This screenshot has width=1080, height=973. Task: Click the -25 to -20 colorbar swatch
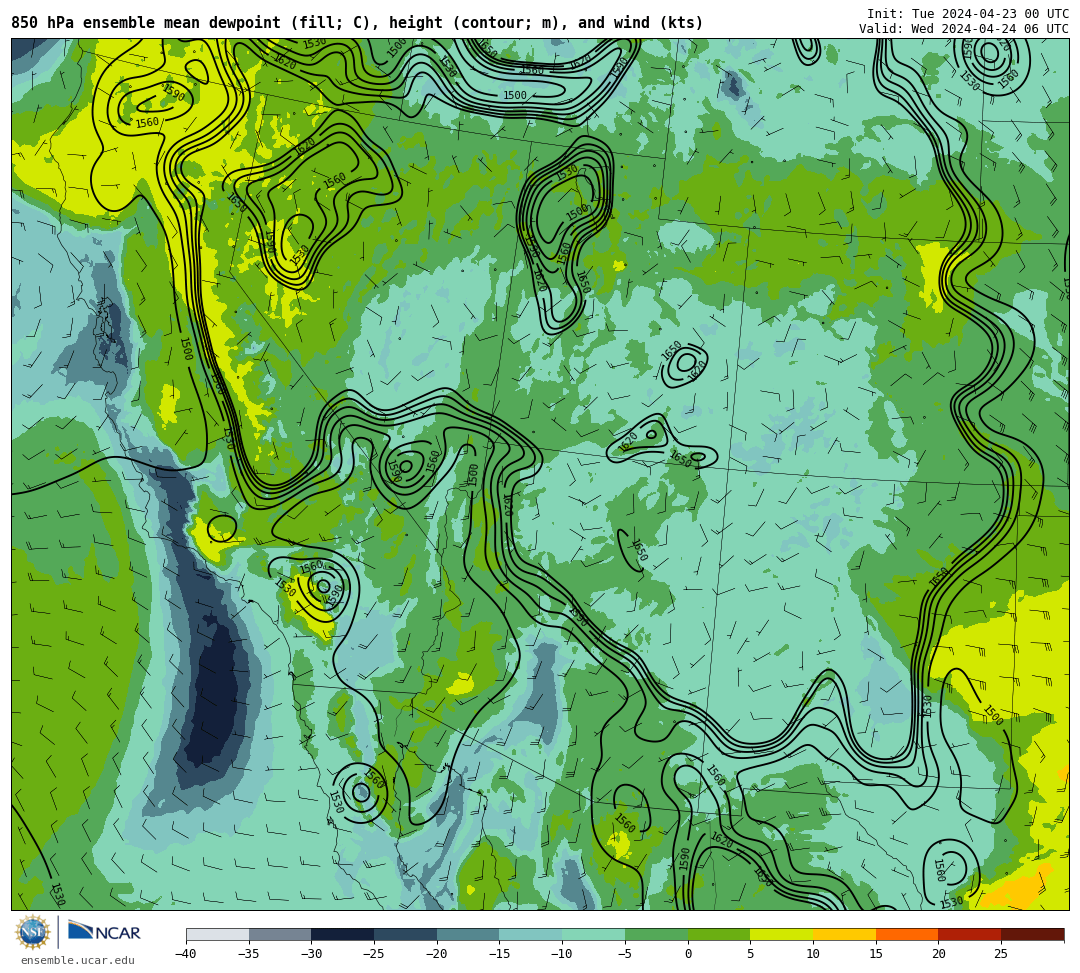click(x=406, y=934)
